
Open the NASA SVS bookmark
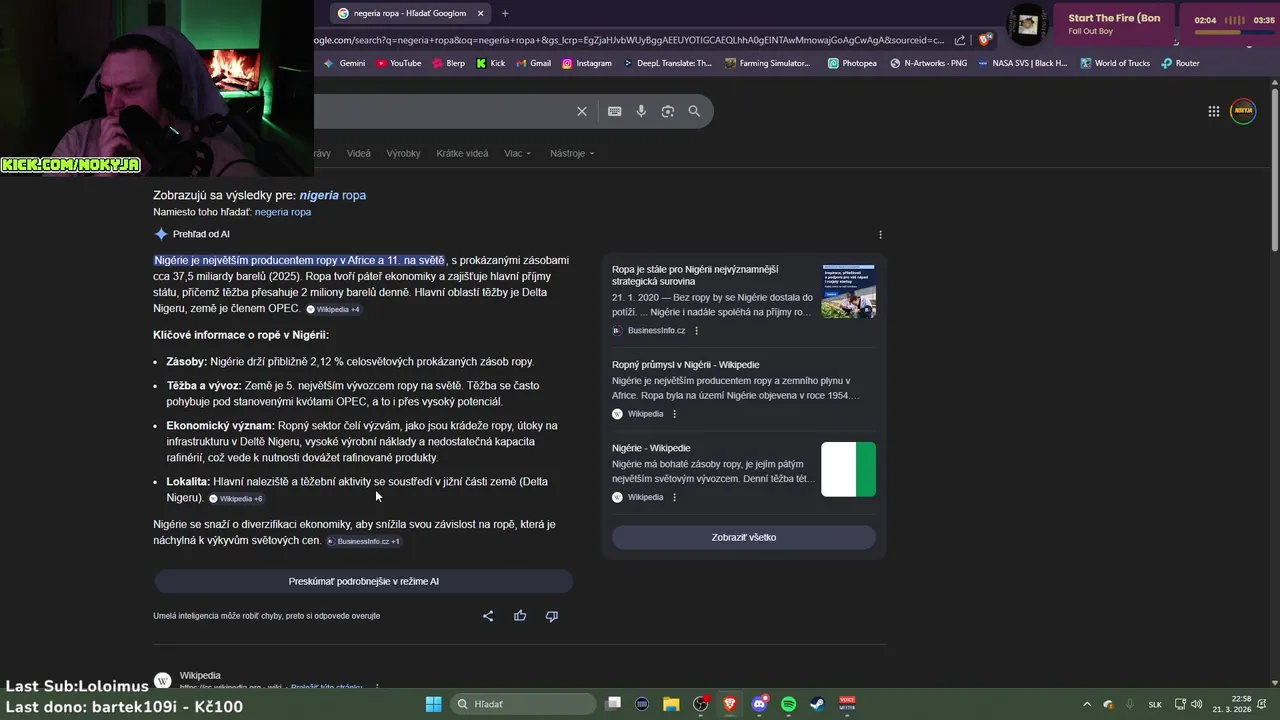pos(1022,63)
